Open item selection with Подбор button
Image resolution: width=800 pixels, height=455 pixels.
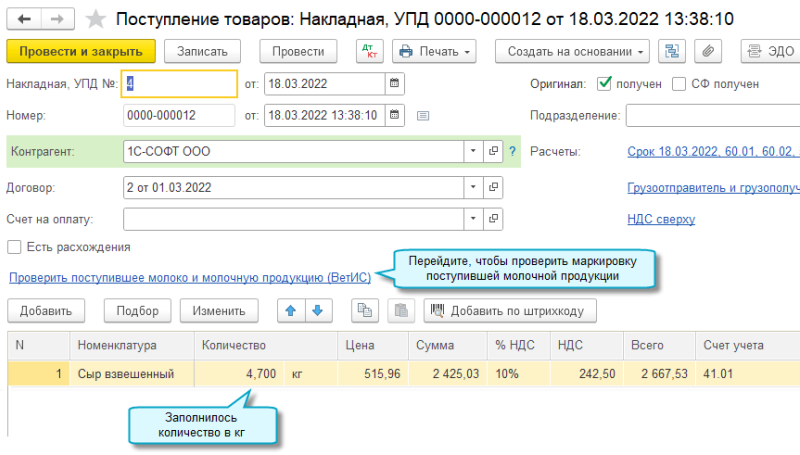(137, 311)
